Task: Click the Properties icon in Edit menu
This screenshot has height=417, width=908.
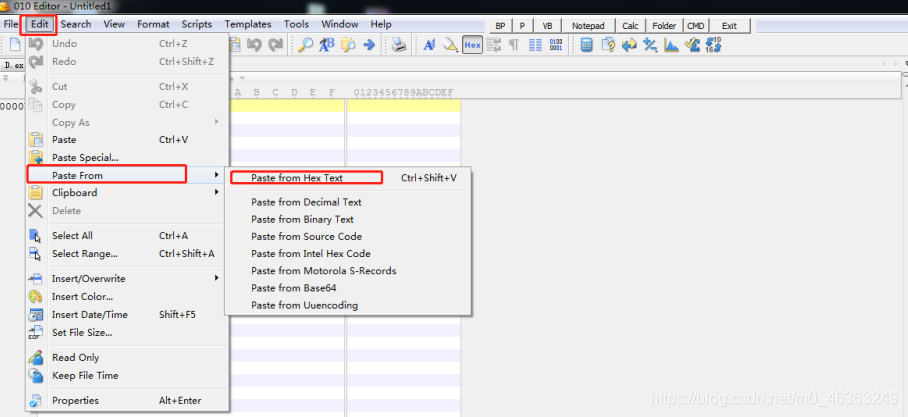Action: 36,400
